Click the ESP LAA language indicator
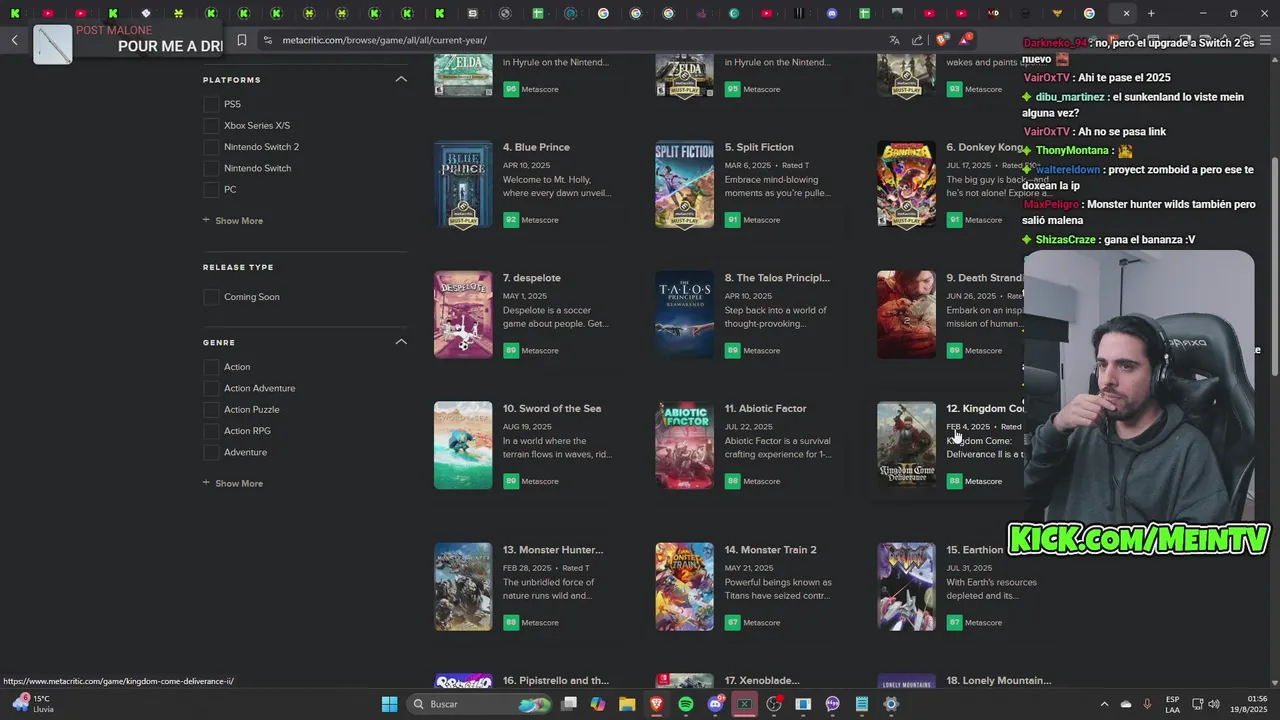Viewport: 1280px width, 720px height. coord(1173,704)
